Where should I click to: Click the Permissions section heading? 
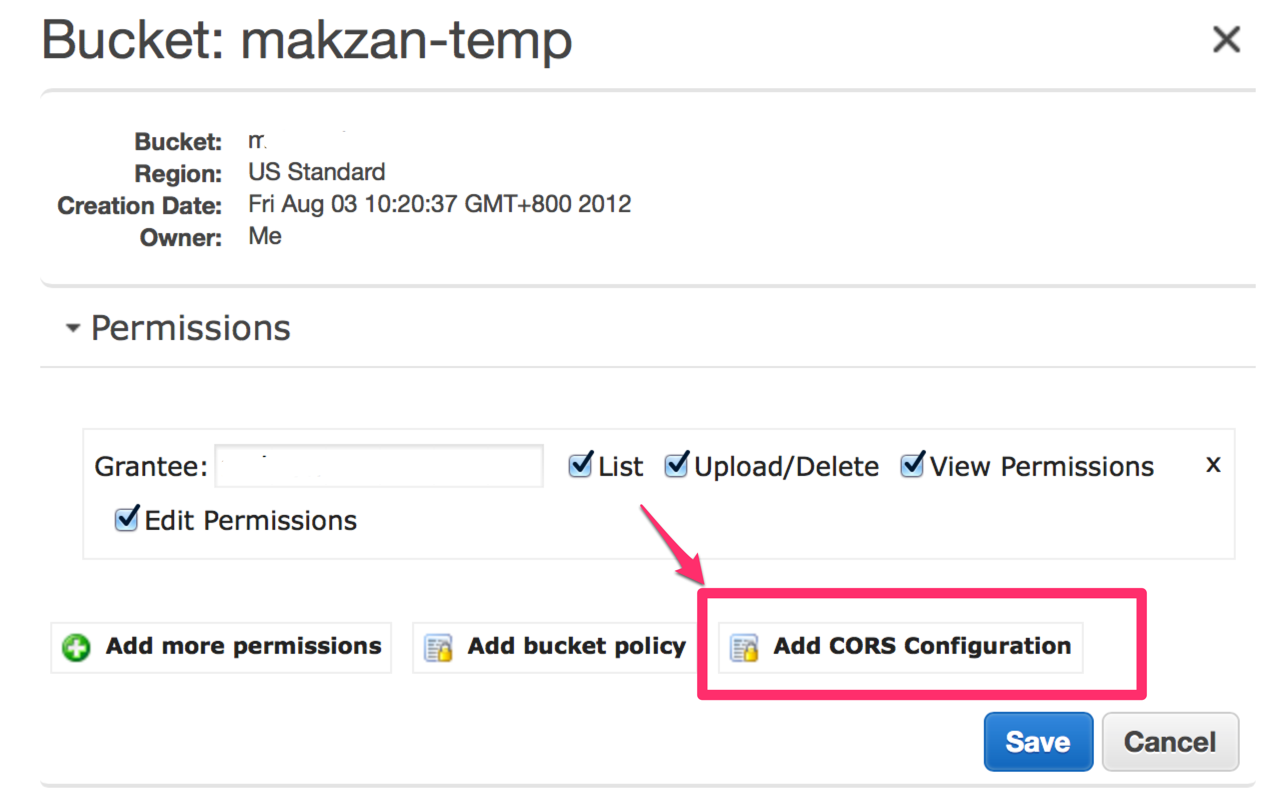pyautogui.click(x=191, y=328)
